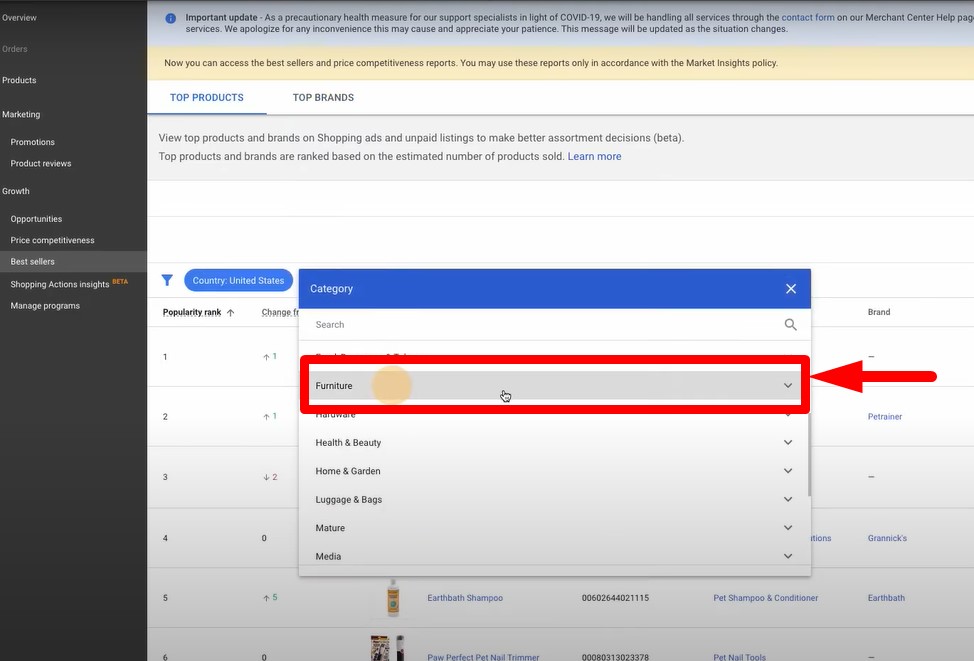Click the Earthbath Shampoo product thumbnail
The width and height of the screenshot is (974, 661).
pyautogui.click(x=393, y=598)
